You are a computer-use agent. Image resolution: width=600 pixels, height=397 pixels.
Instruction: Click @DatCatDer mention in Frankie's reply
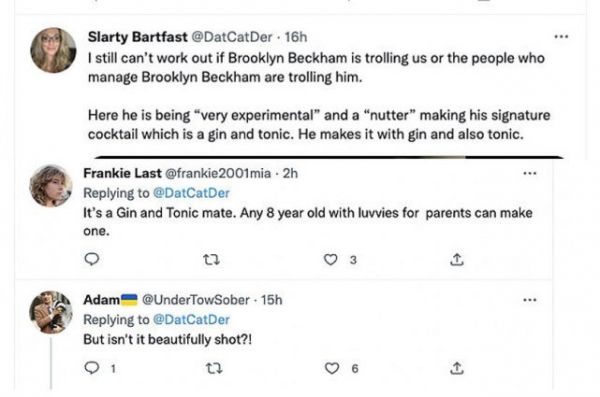191,193
